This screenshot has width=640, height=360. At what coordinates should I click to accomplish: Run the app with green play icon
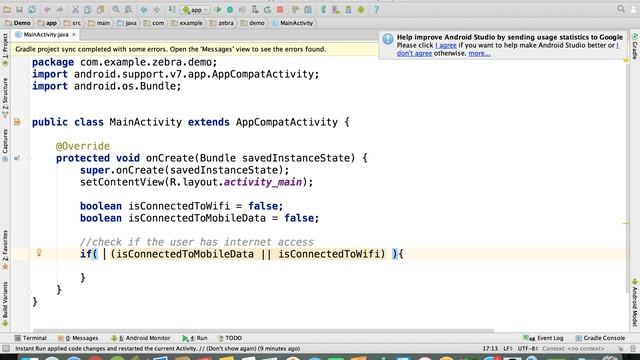218,9
